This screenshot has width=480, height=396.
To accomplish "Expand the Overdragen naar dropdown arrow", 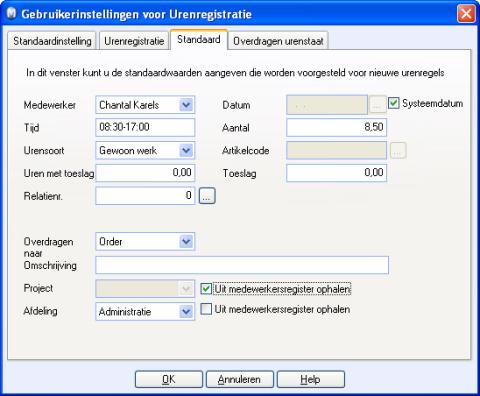I will pos(186,241).
